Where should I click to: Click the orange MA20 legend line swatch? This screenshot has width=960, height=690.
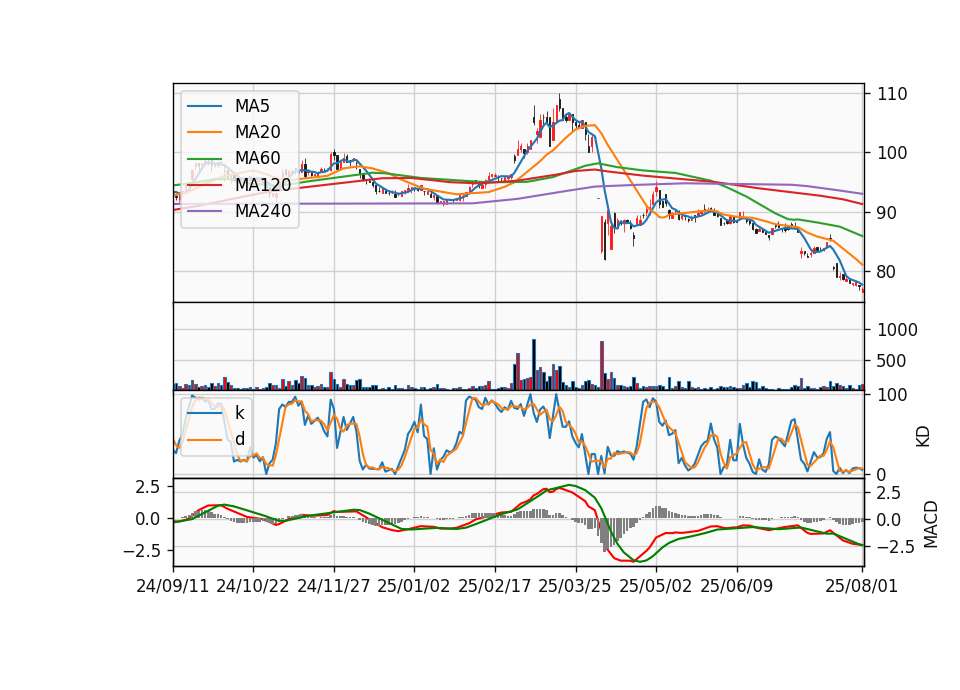[204, 132]
